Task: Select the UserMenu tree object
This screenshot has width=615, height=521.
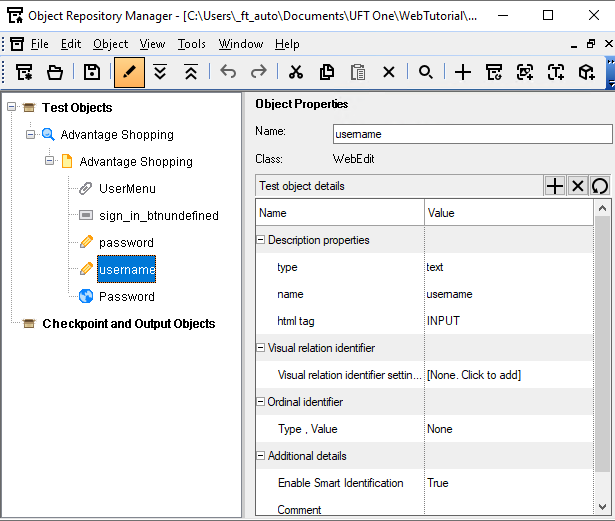Action: click(127, 189)
